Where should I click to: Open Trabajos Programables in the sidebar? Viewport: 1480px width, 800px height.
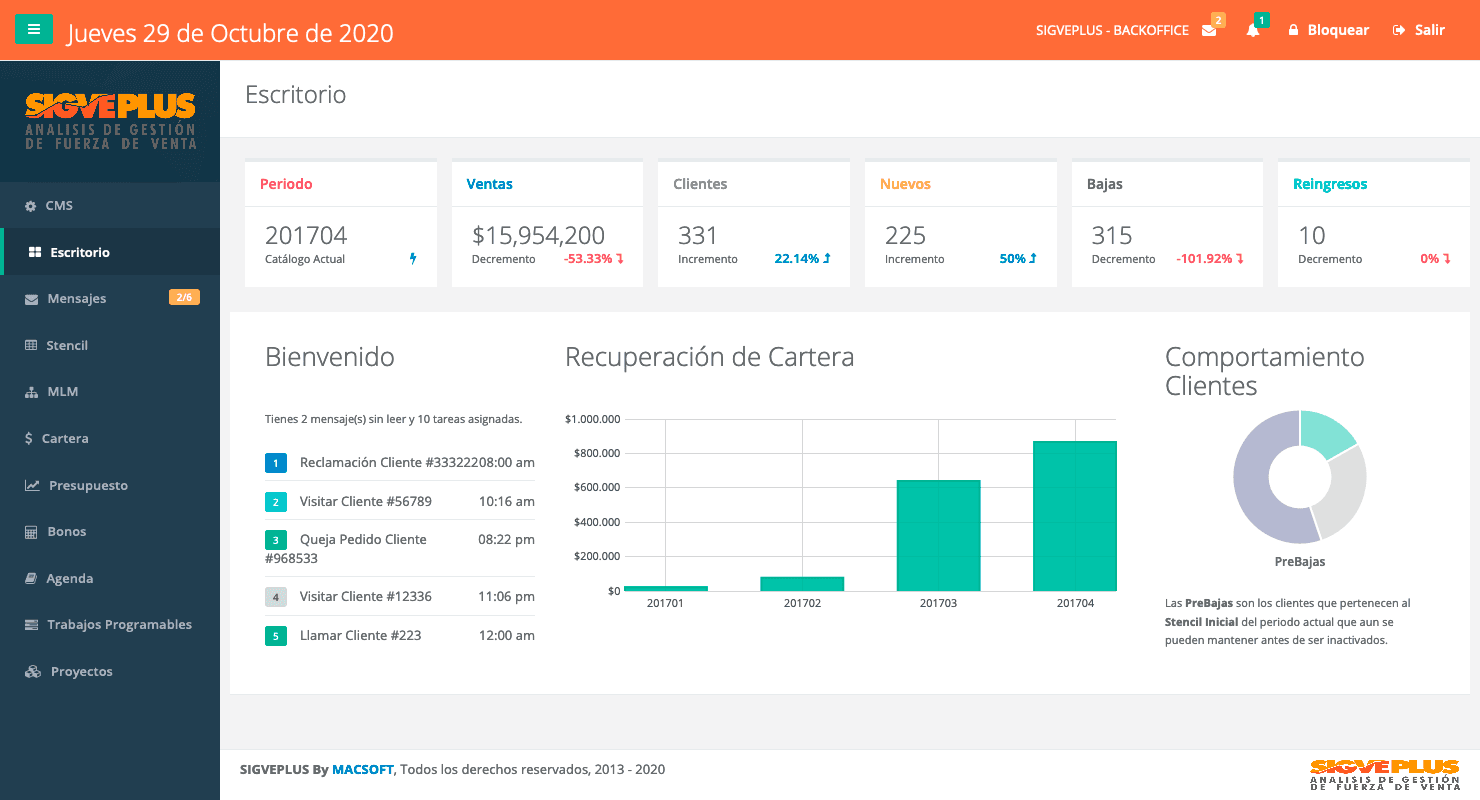tap(119, 625)
